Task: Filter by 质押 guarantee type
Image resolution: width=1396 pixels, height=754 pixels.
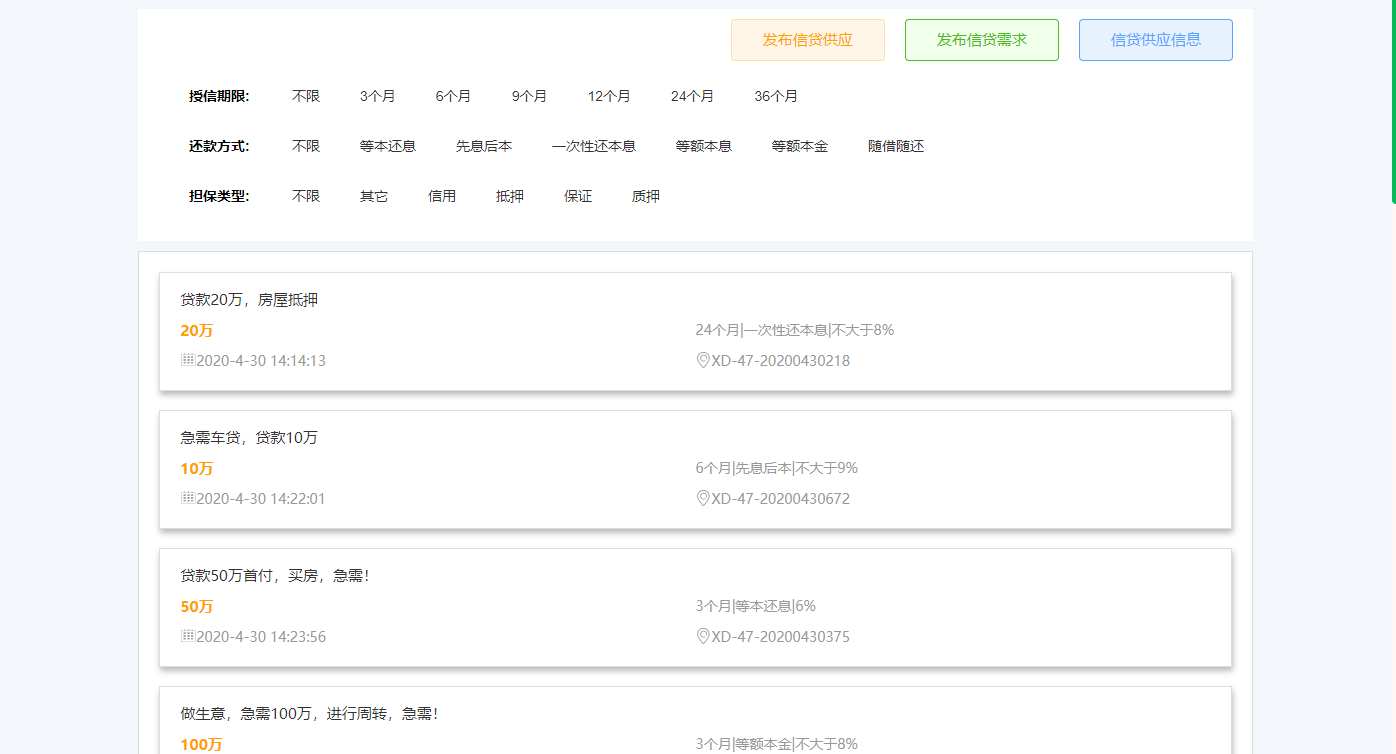Action: coord(645,196)
